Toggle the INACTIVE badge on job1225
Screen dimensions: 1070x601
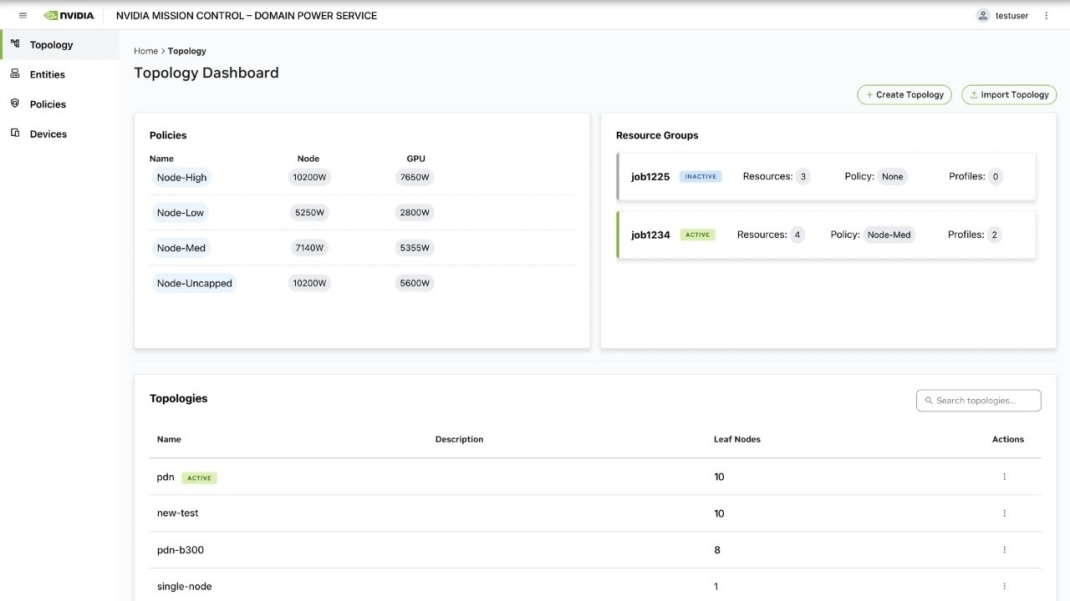click(701, 175)
